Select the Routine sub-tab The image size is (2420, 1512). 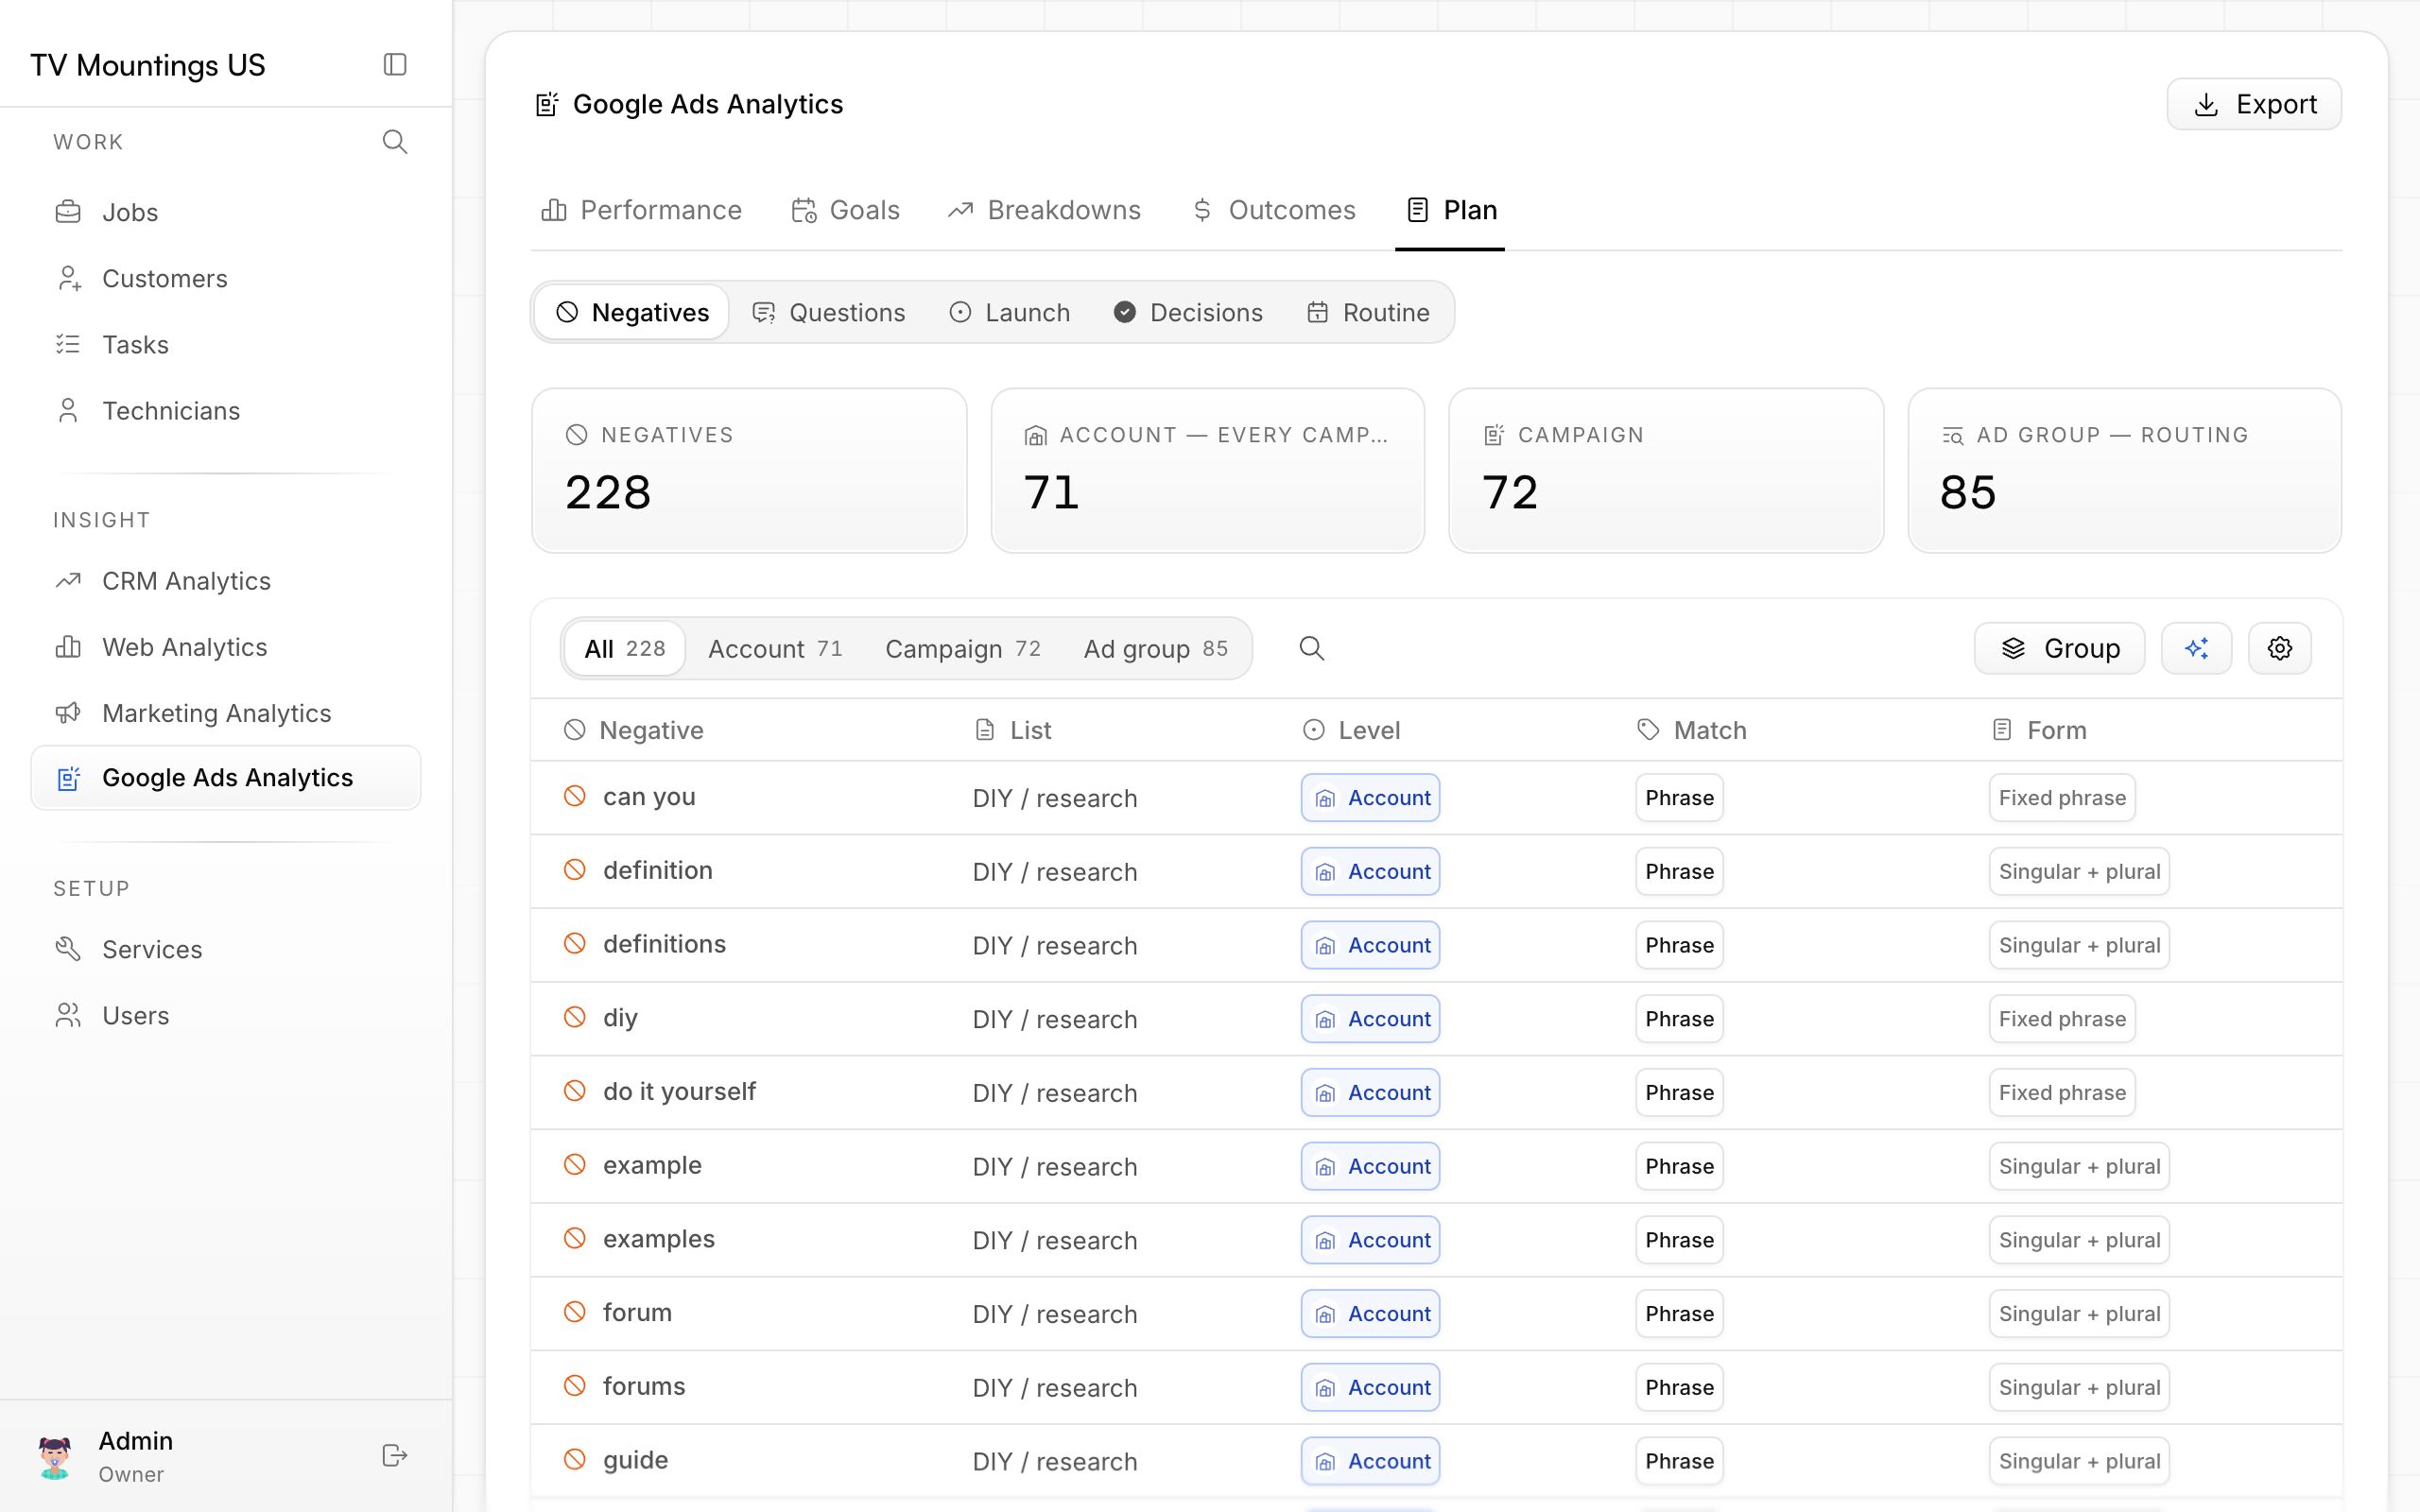point(1369,313)
